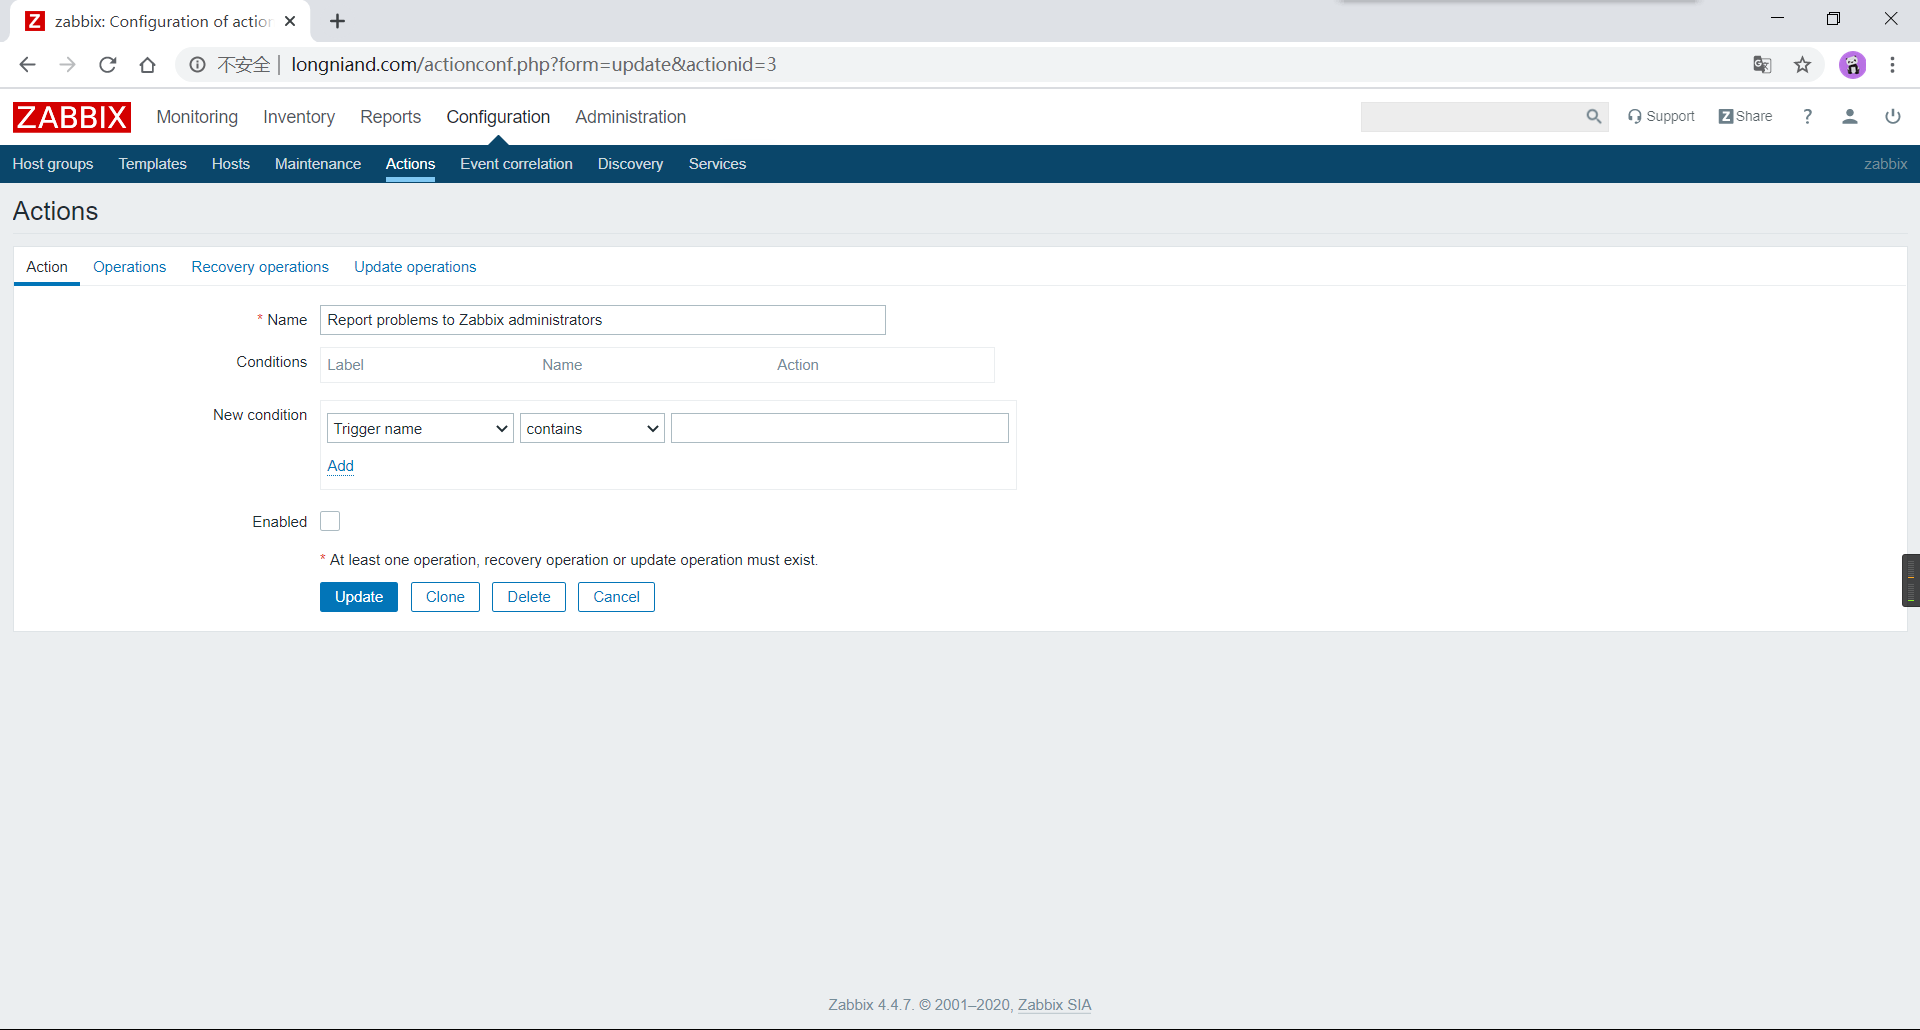The height and width of the screenshot is (1030, 1920).
Task: Bookmark this page with the star
Action: [x=1802, y=65]
